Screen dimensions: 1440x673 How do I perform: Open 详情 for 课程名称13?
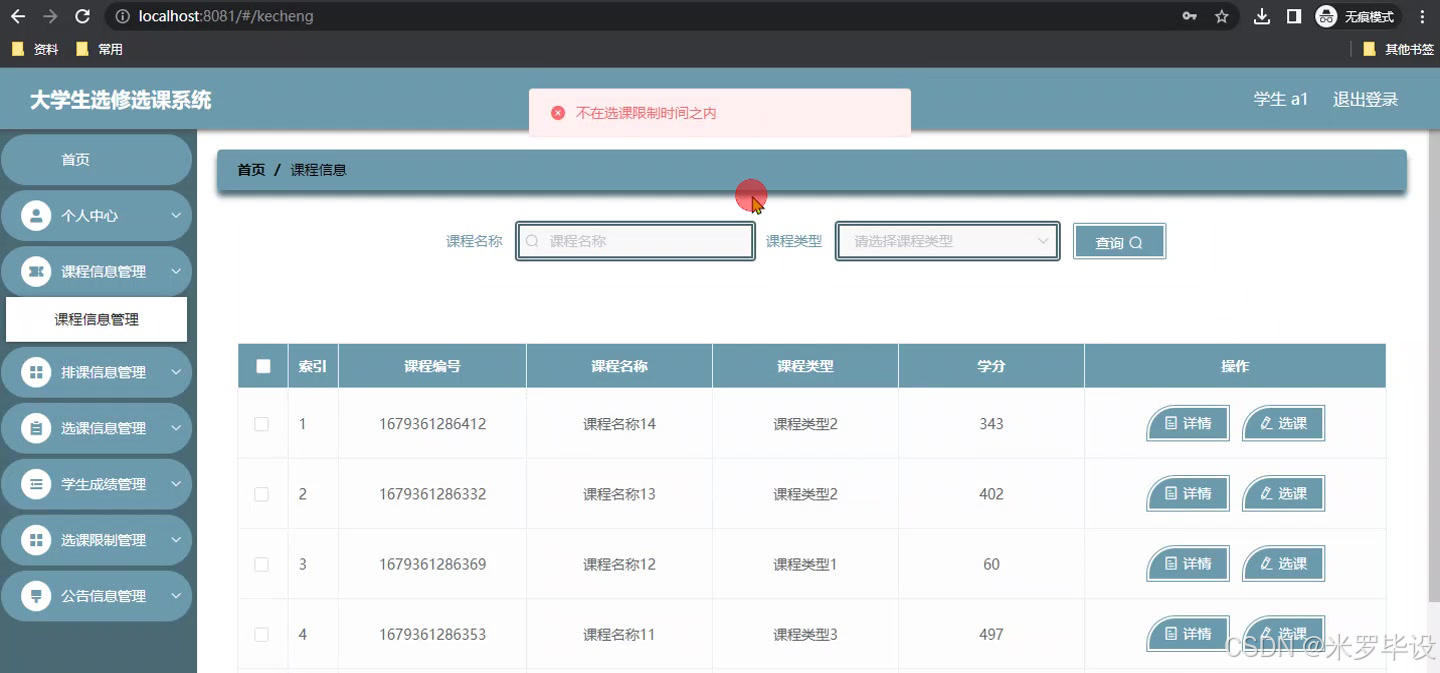coord(1188,494)
